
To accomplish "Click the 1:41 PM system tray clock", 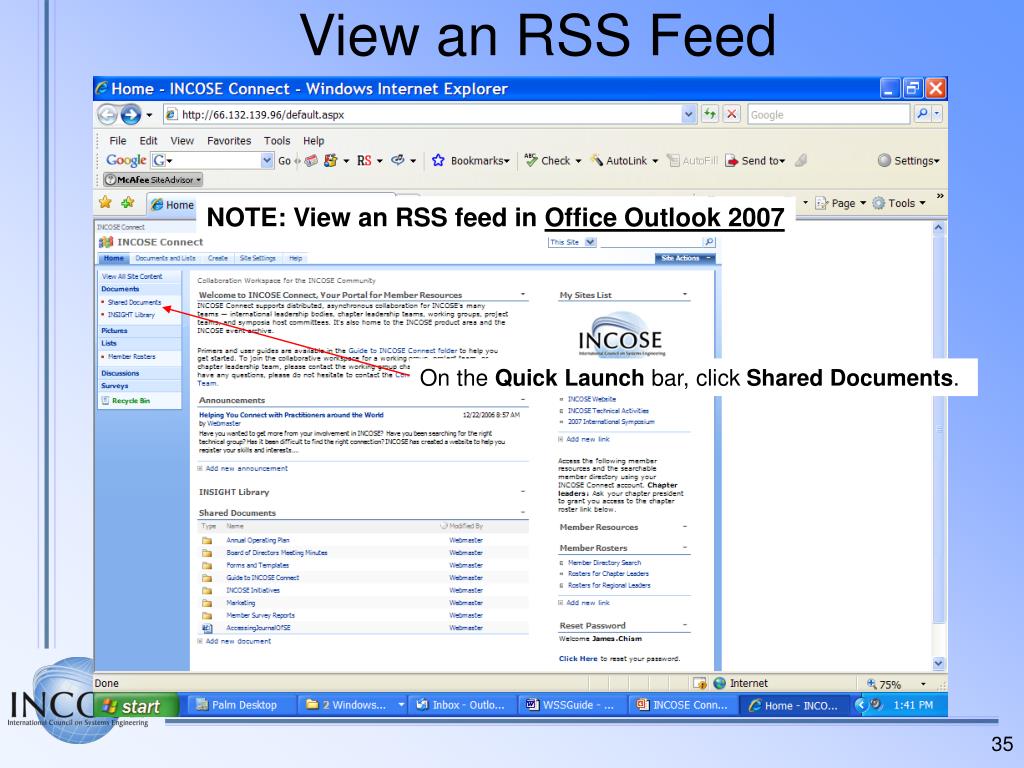I will [913, 705].
